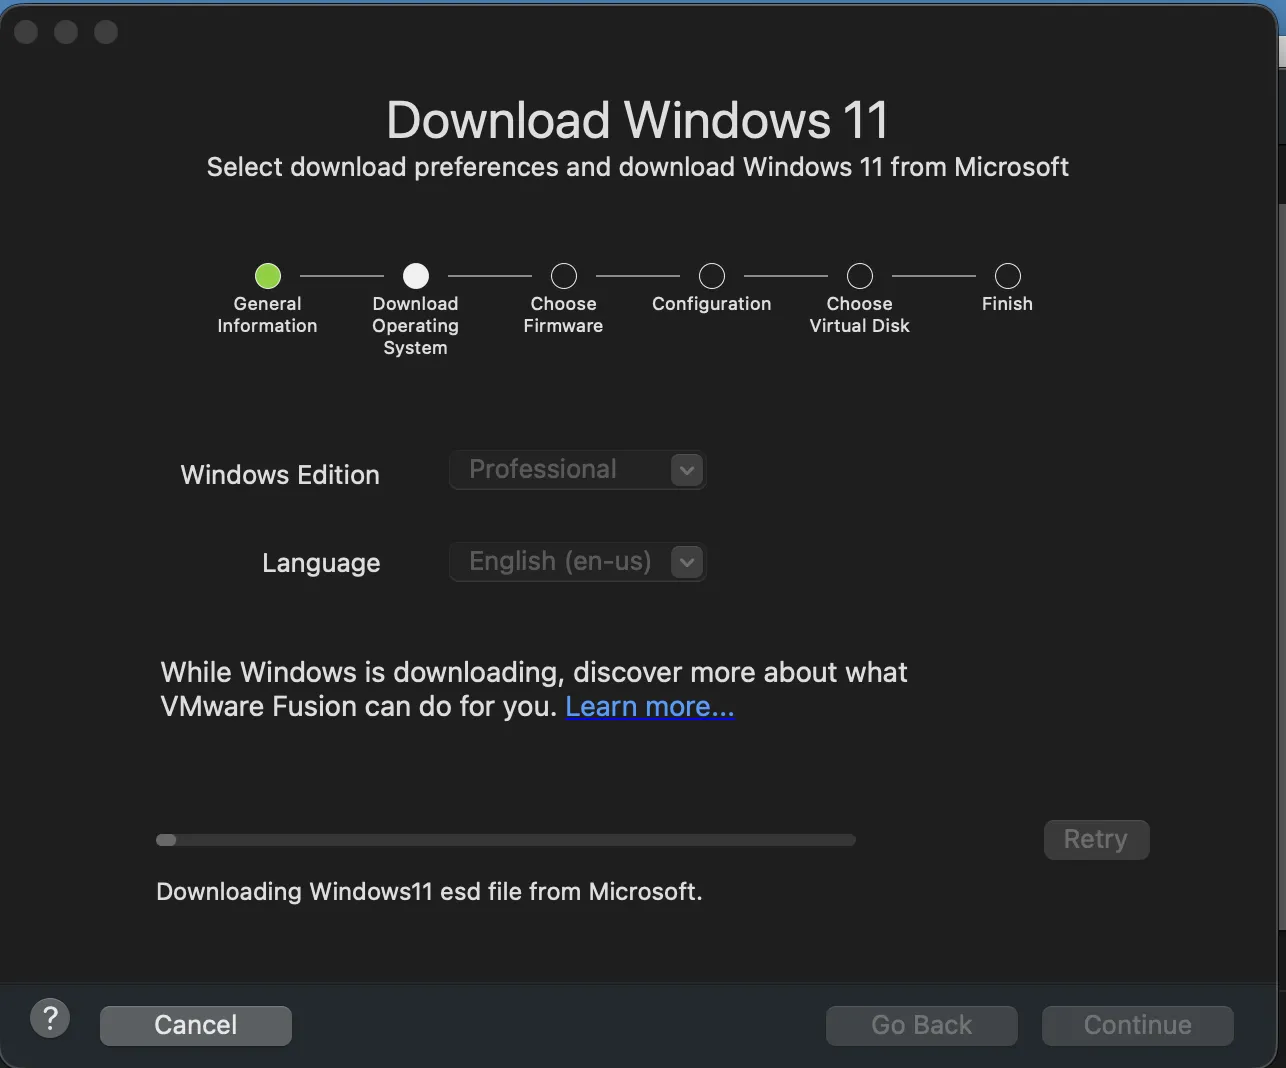The height and width of the screenshot is (1068, 1286).
Task: Select the General Information step circle
Action: 268,276
